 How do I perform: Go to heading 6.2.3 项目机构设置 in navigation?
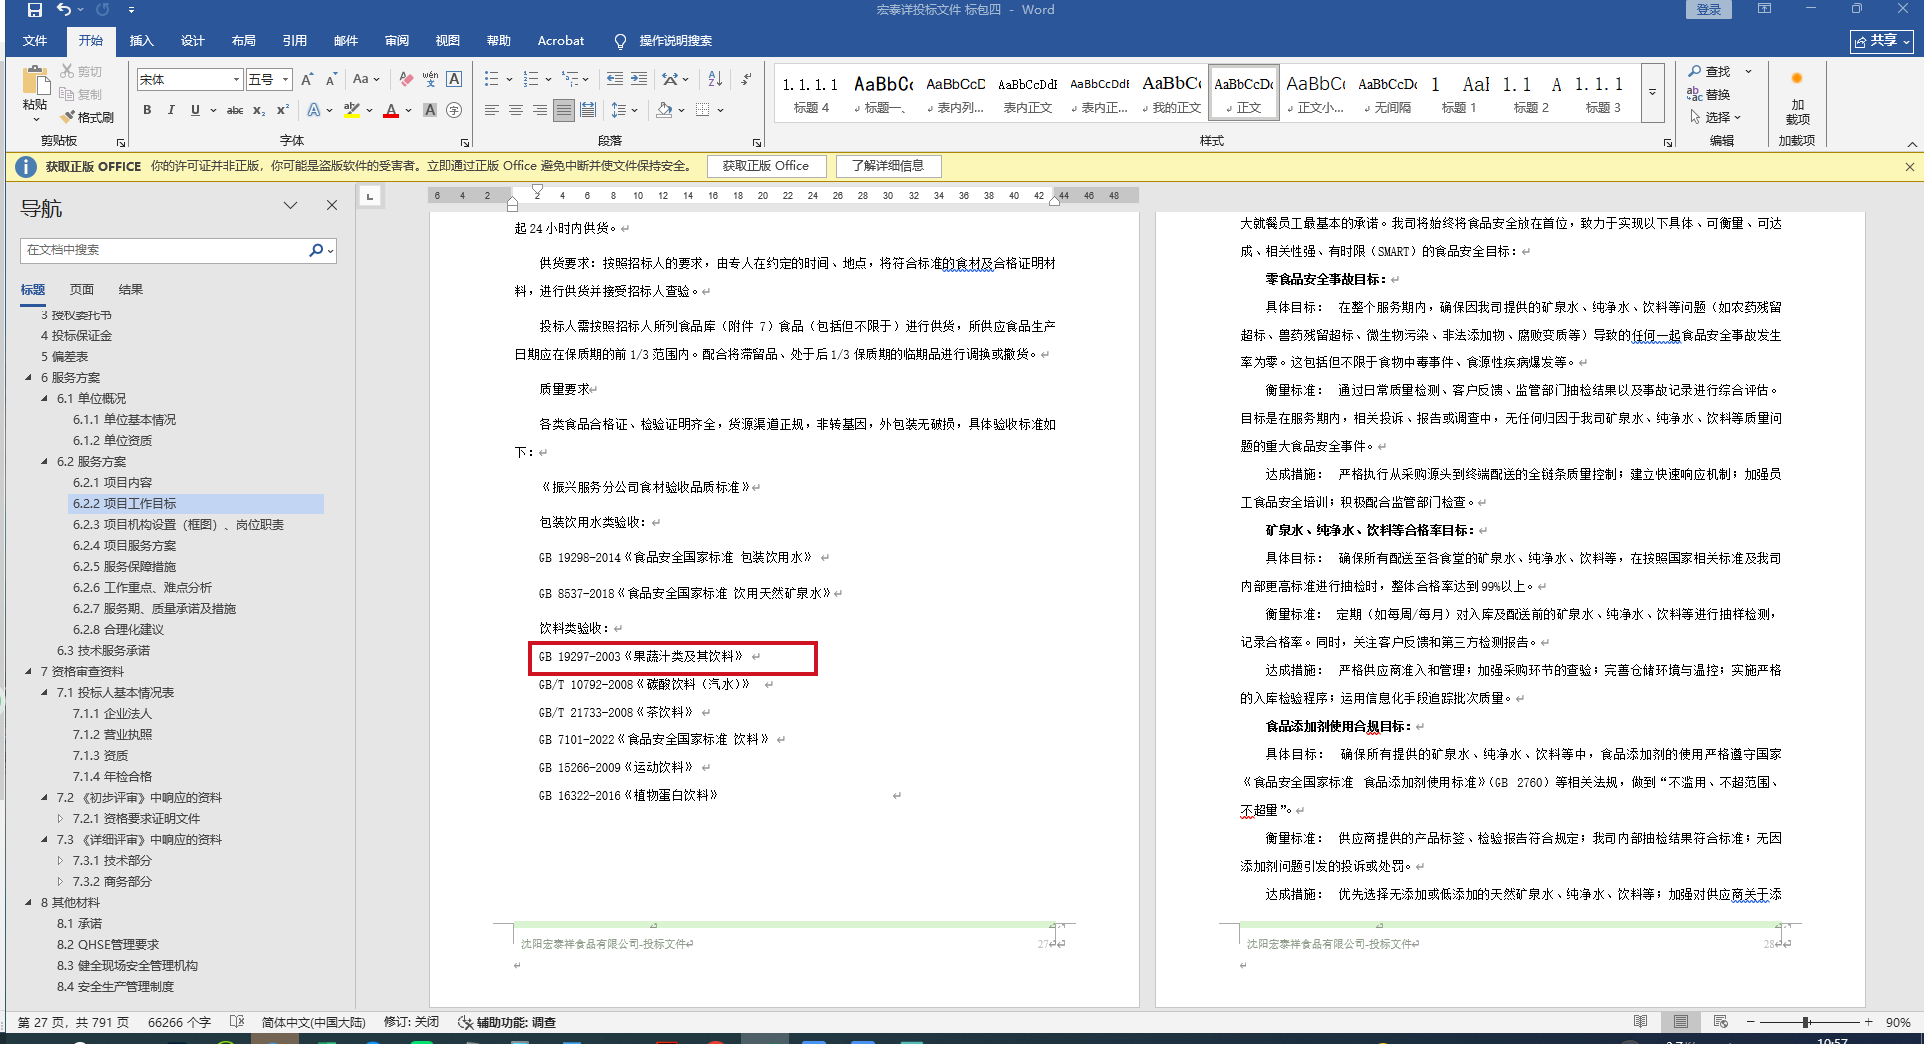click(178, 524)
